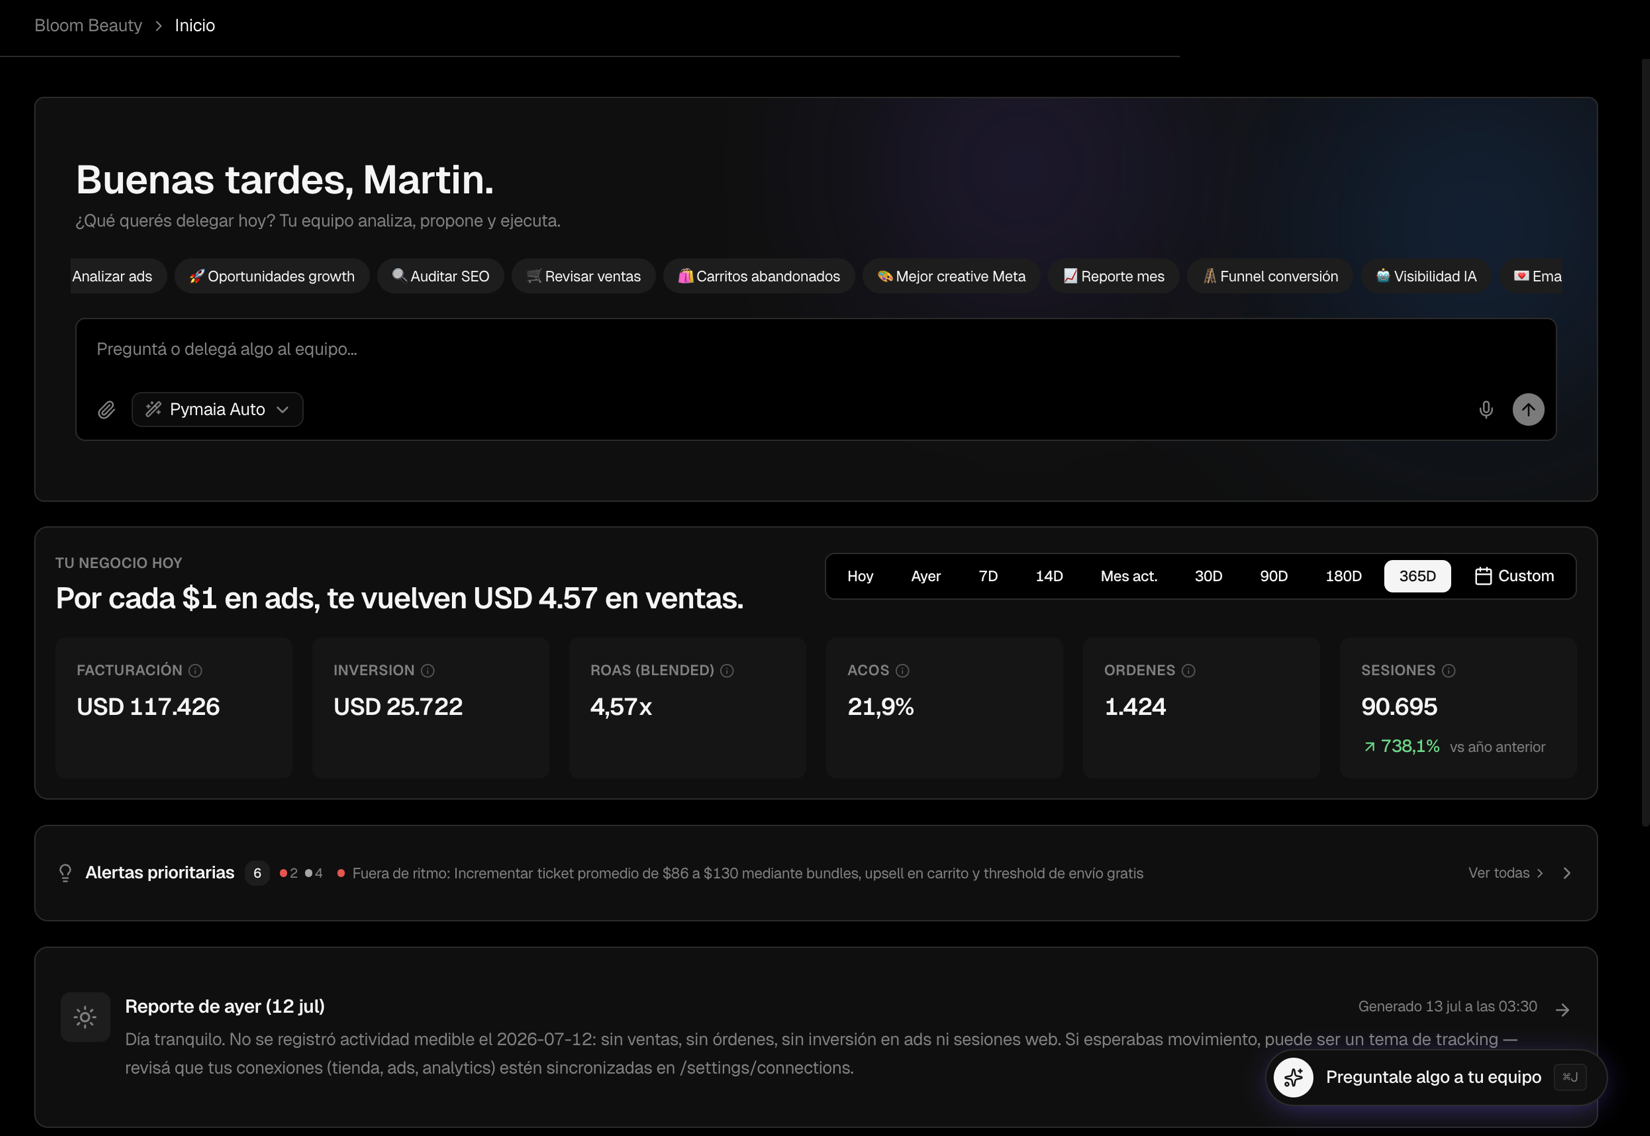The image size is (1650, 1136).
Task: Click the SESIONES value 90.695
Action: click(1399, 707)
